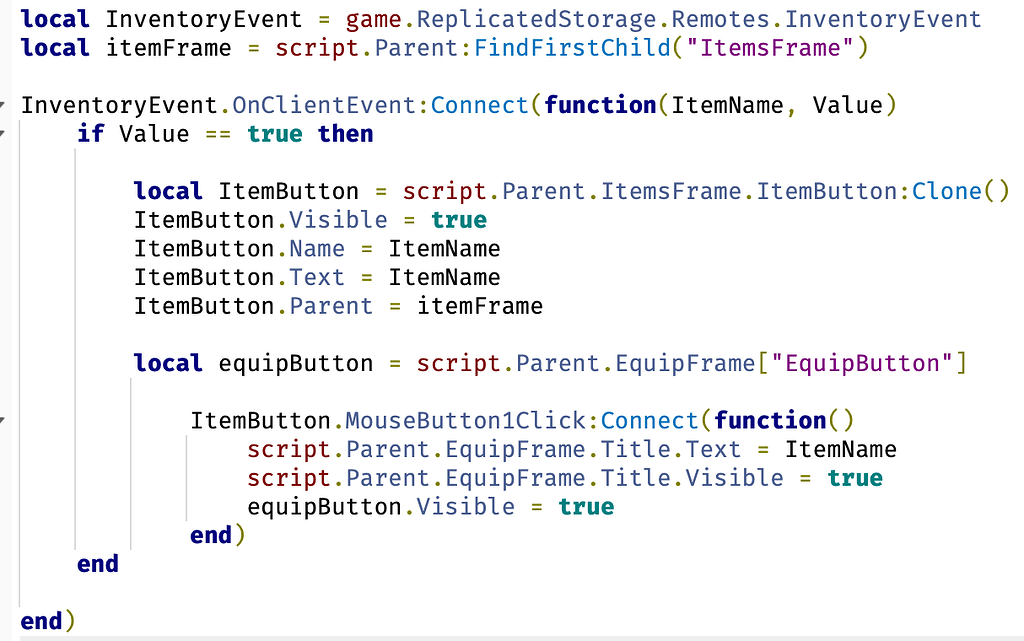
Task: Click the Text property on ItemButton.Text line
Action: [317, 277]
